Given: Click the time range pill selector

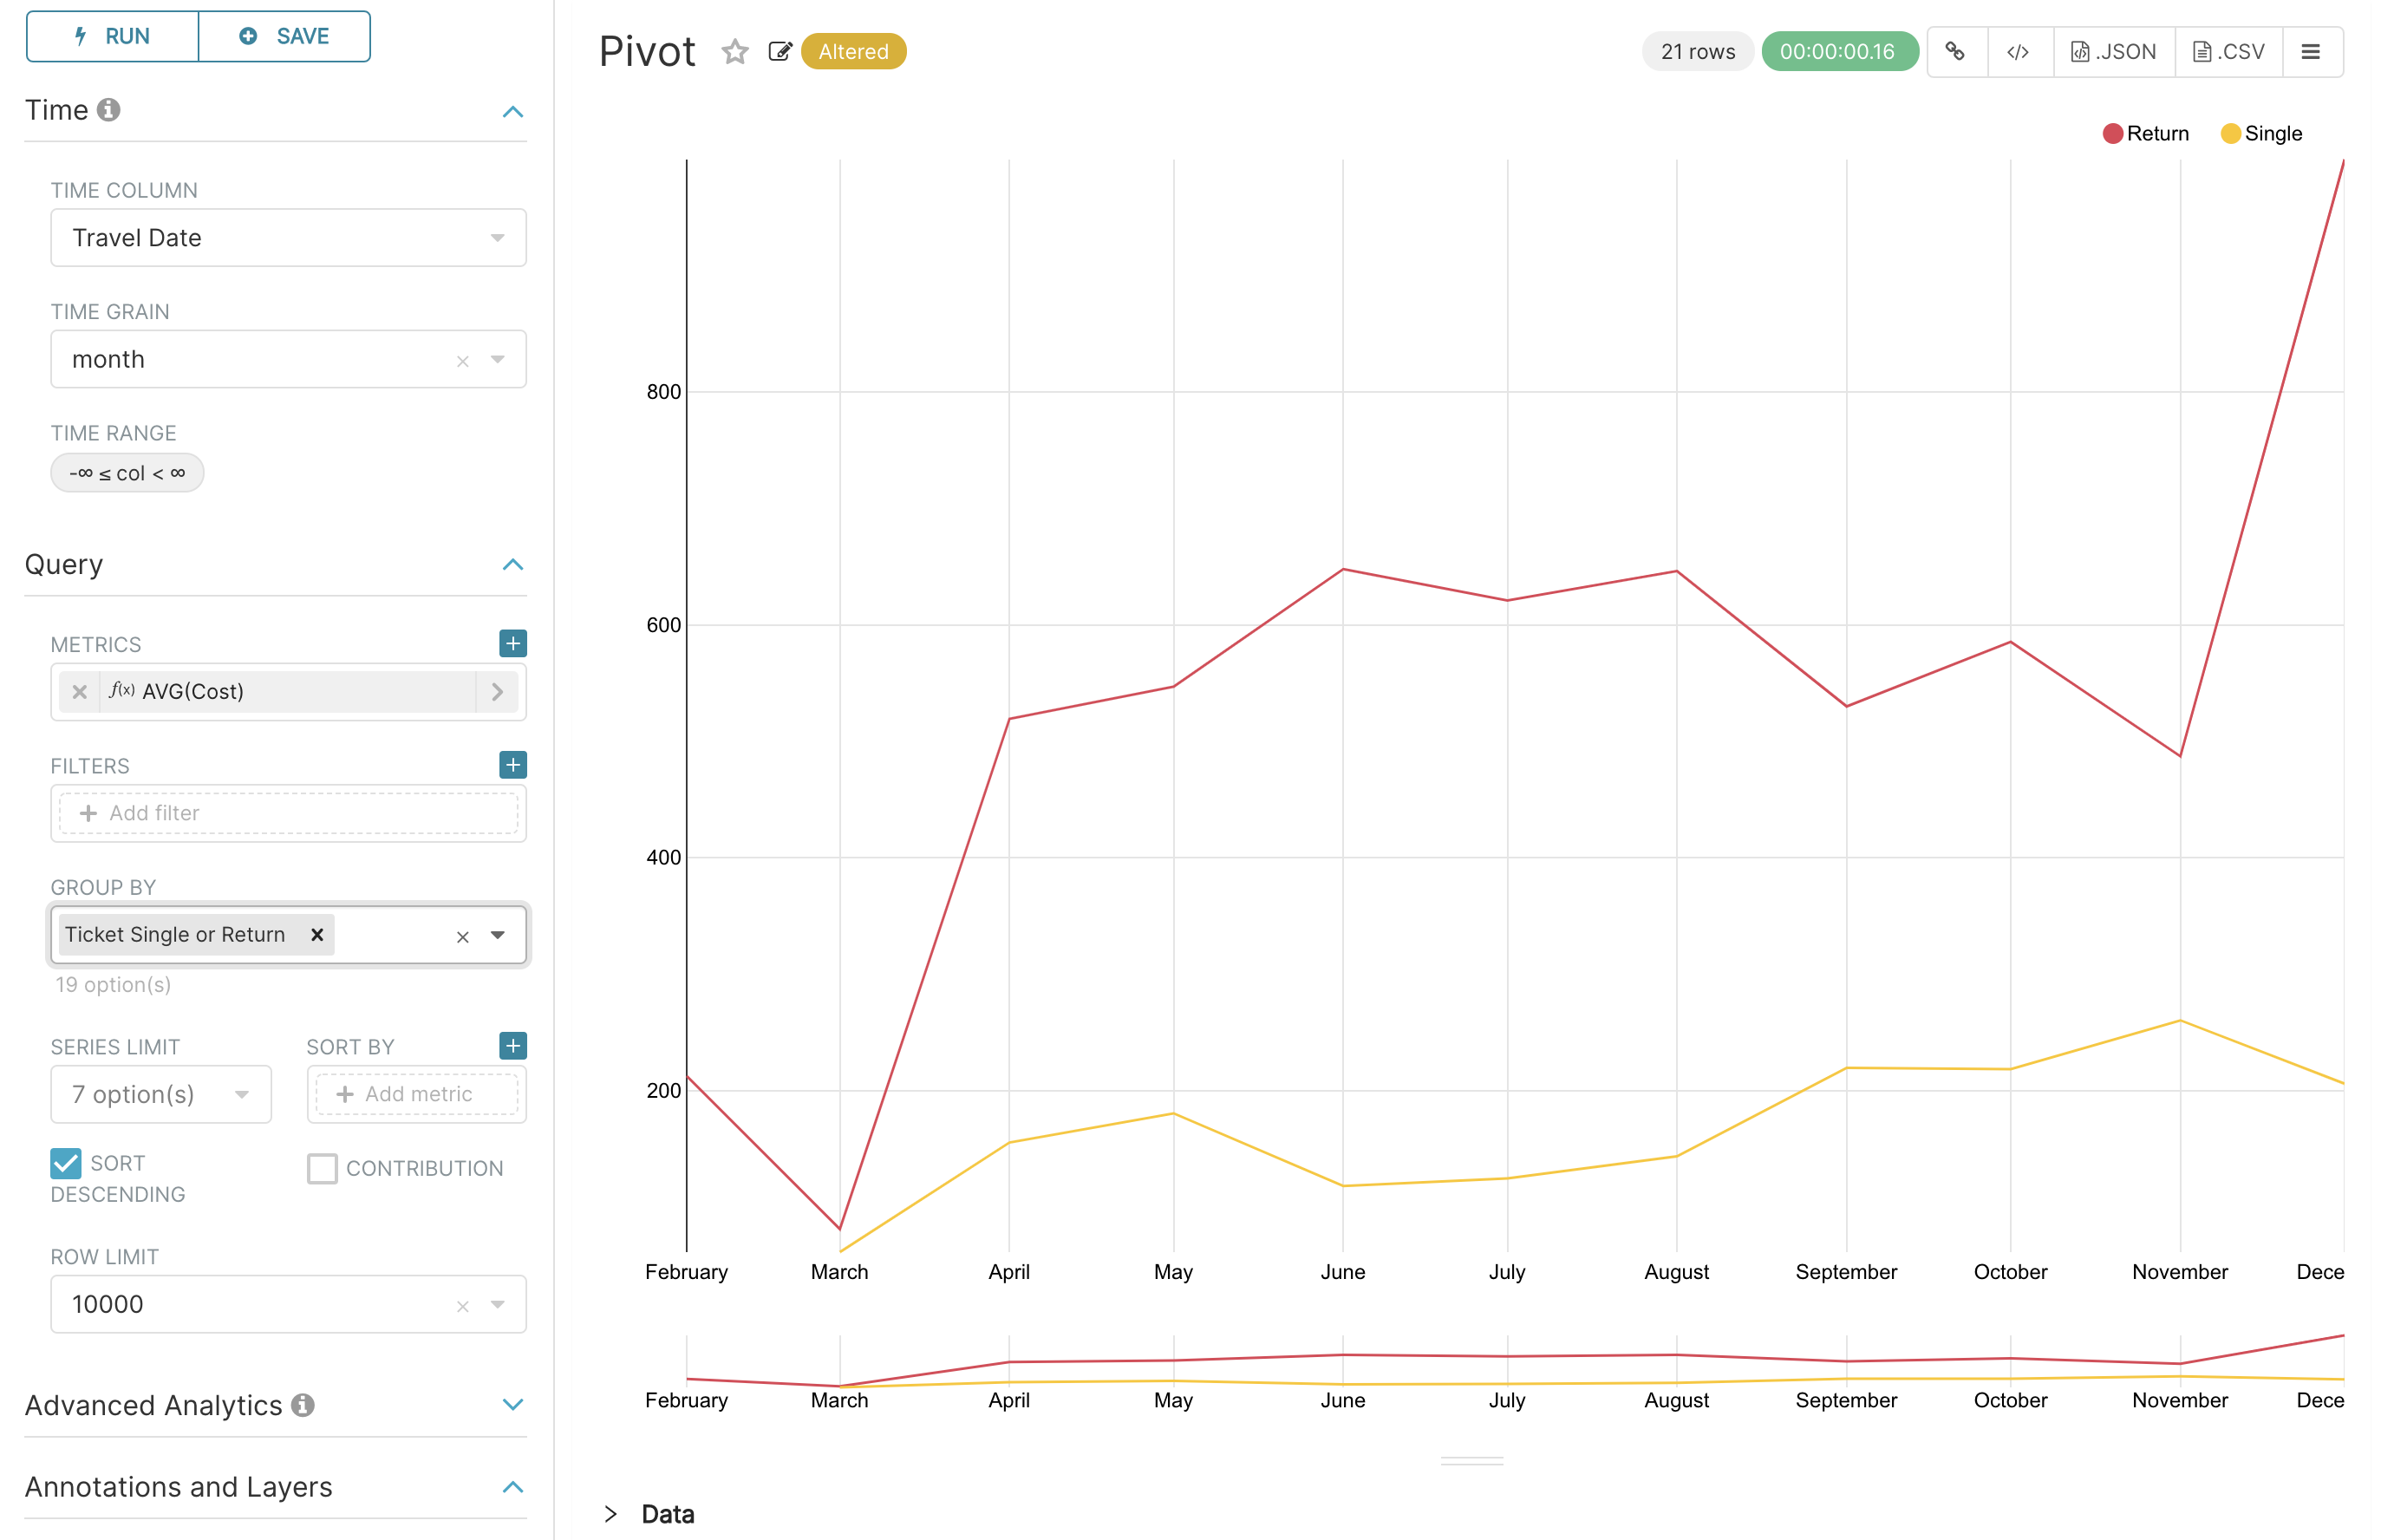Looking at the screenshot, I should (127, 472).
